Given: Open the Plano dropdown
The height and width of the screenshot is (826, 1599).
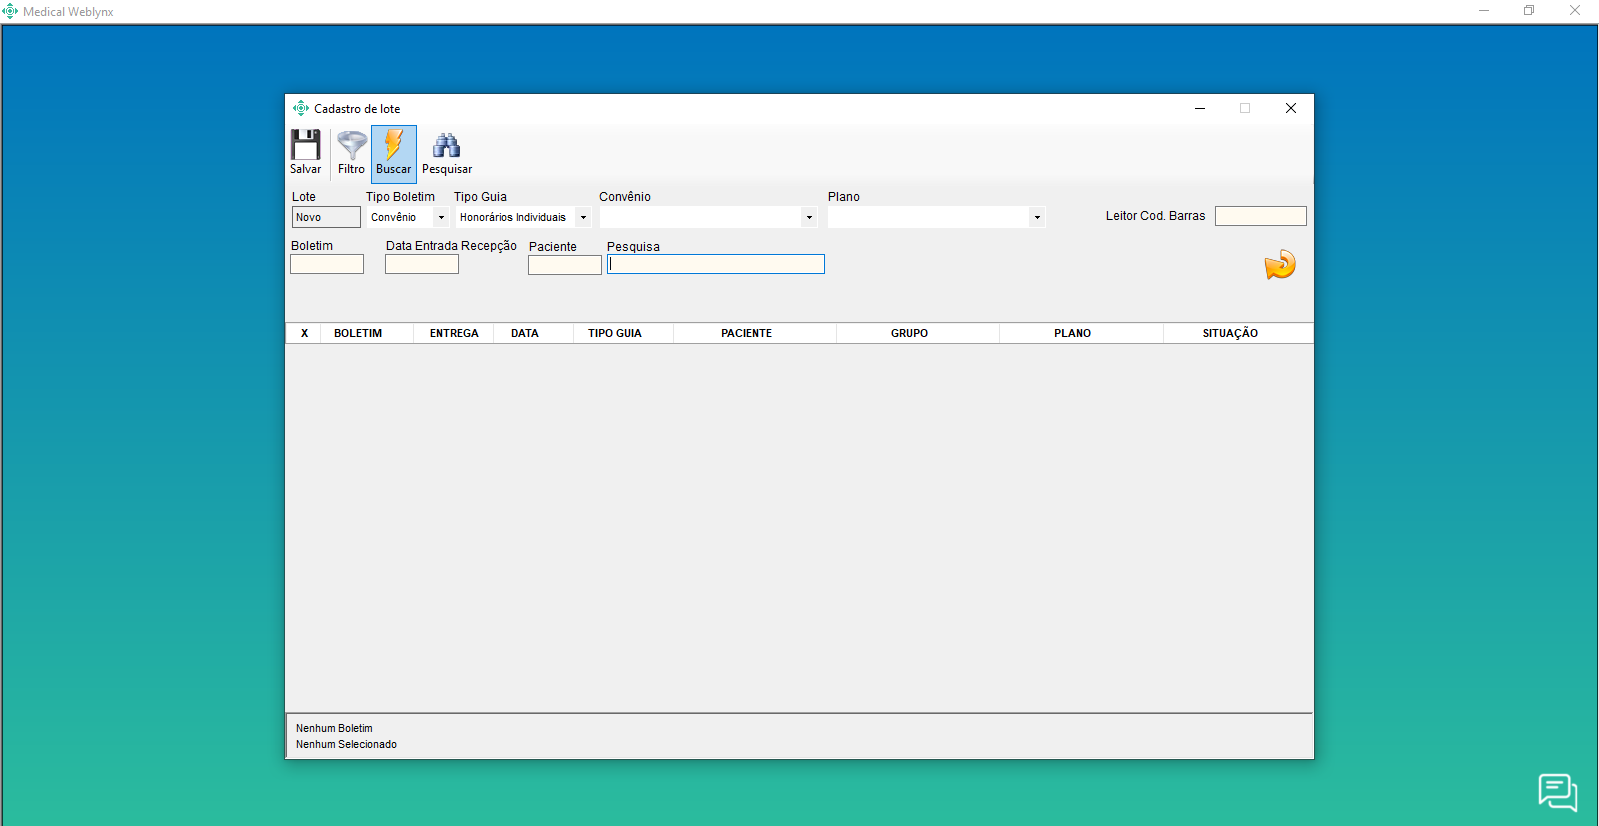Looking at the screenshot, I should pyautogui.click(x=1037, y=217).
